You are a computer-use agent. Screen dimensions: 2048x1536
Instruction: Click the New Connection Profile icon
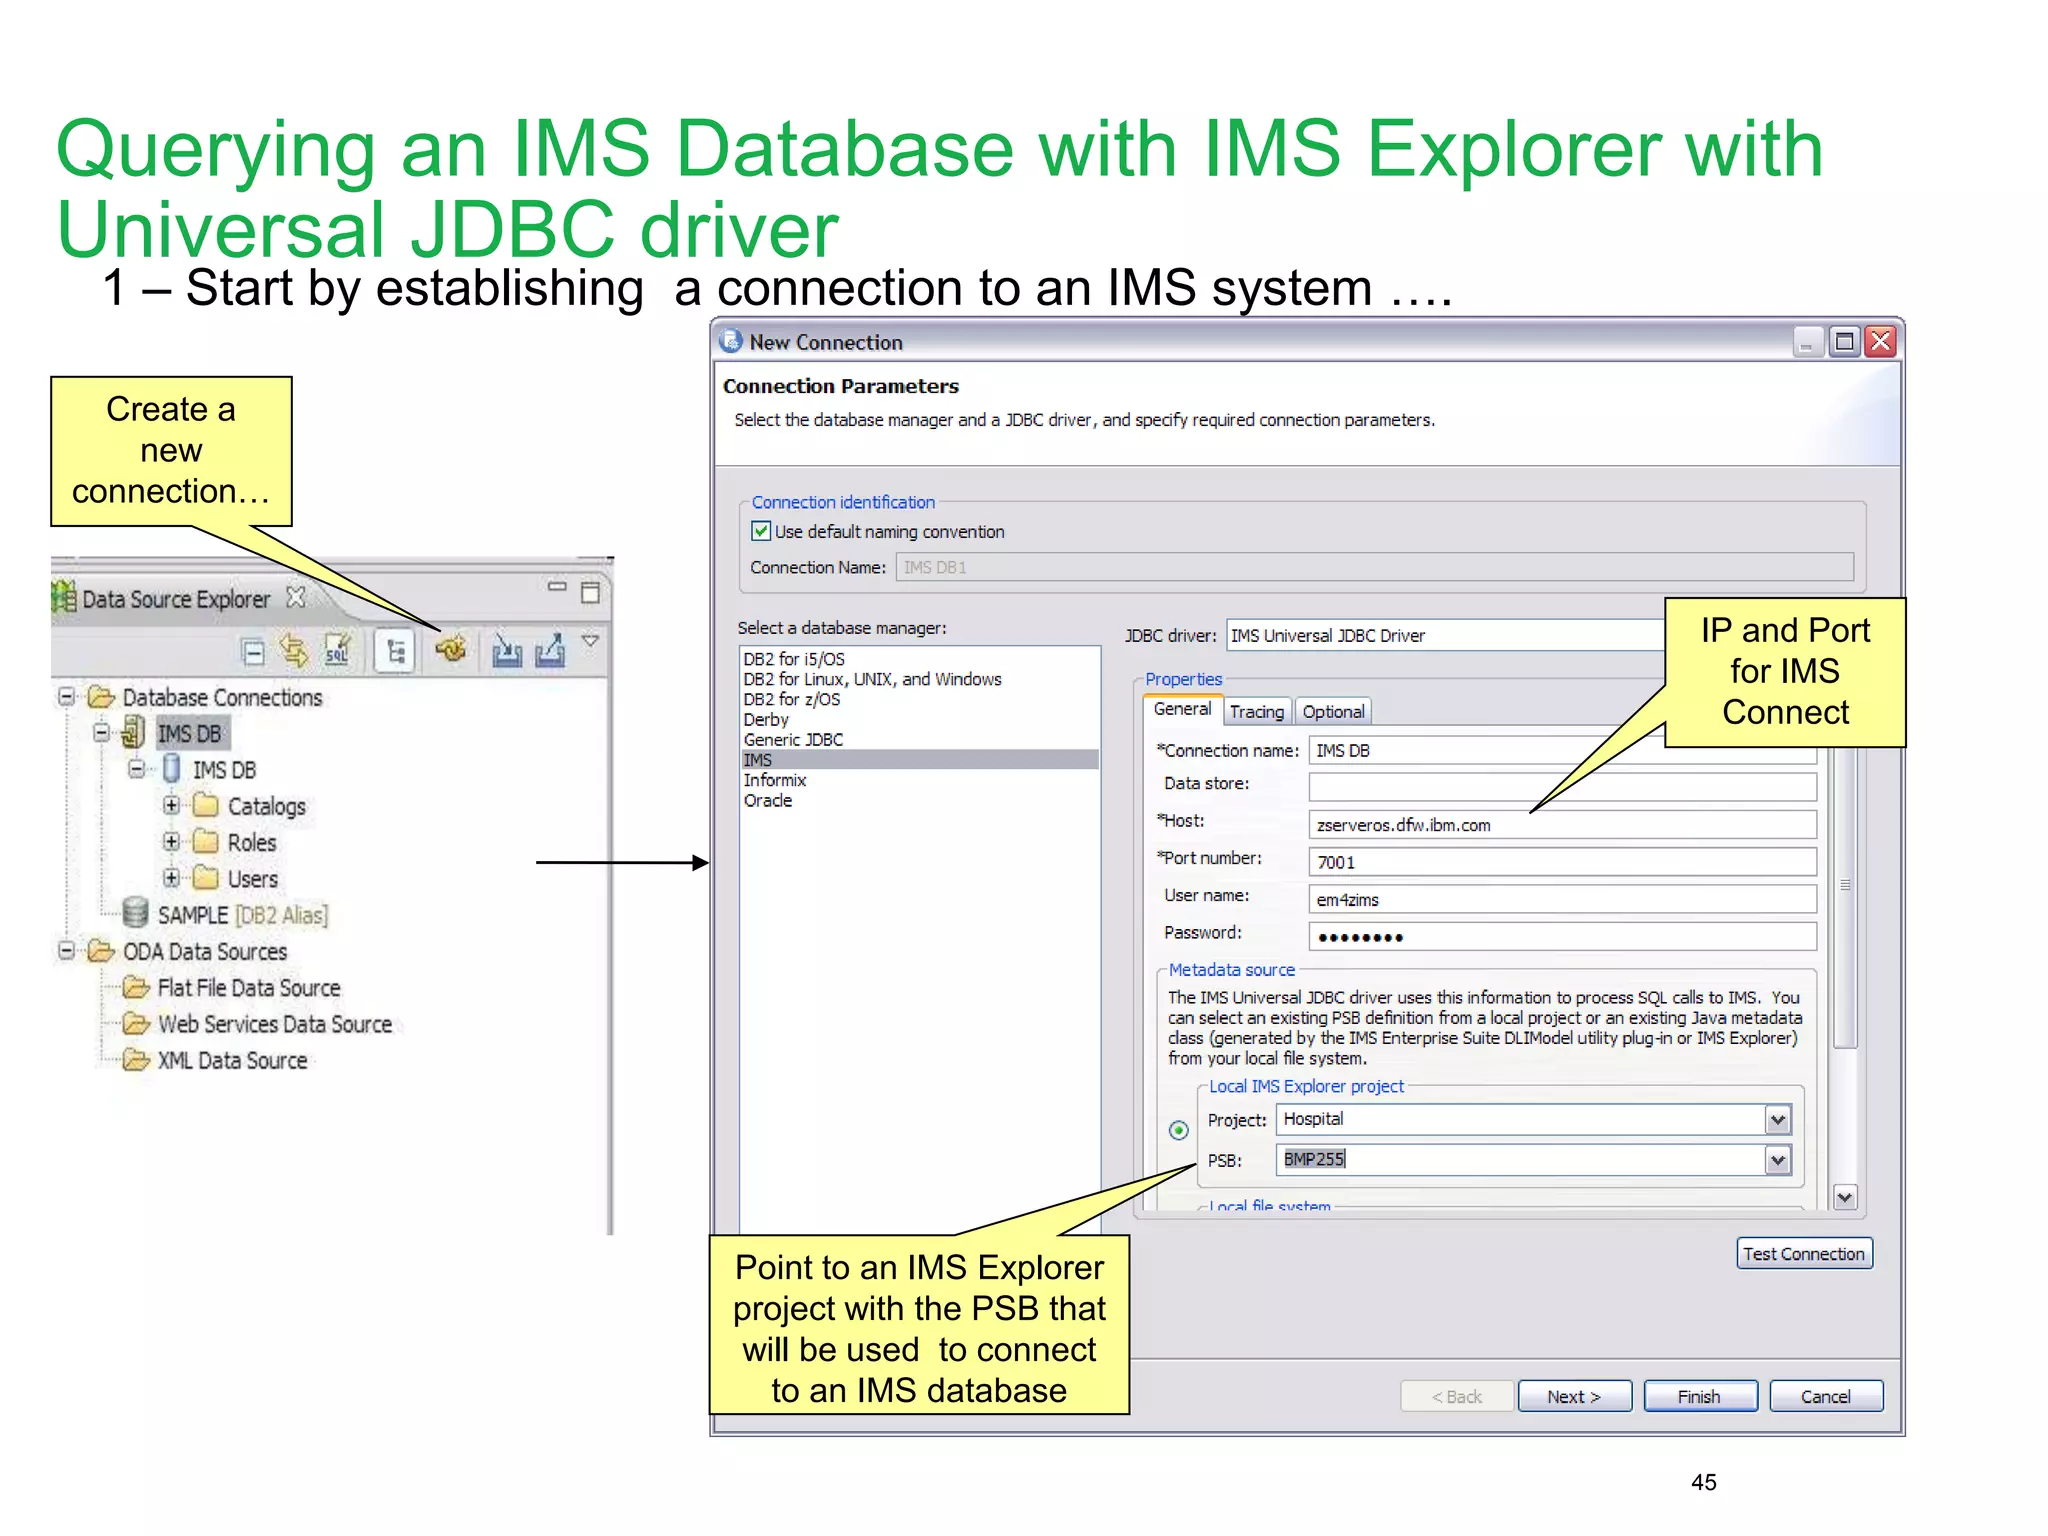(x=451, y=649)
